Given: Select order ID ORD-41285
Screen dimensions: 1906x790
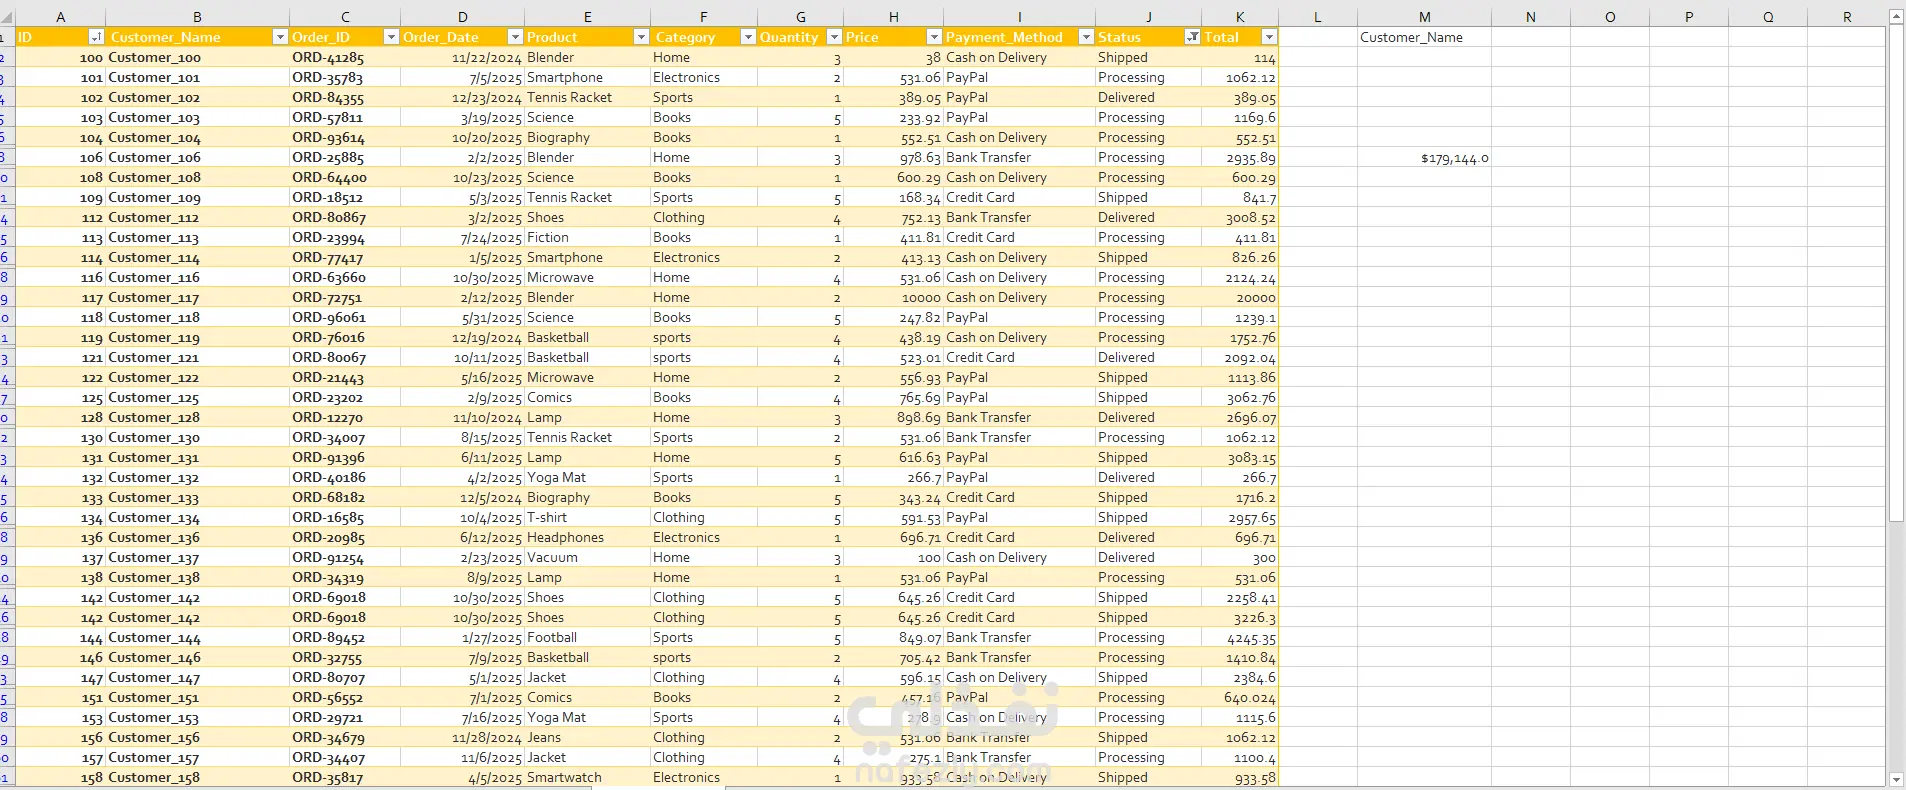Looking at the screenshot, I should coord(345,57).
